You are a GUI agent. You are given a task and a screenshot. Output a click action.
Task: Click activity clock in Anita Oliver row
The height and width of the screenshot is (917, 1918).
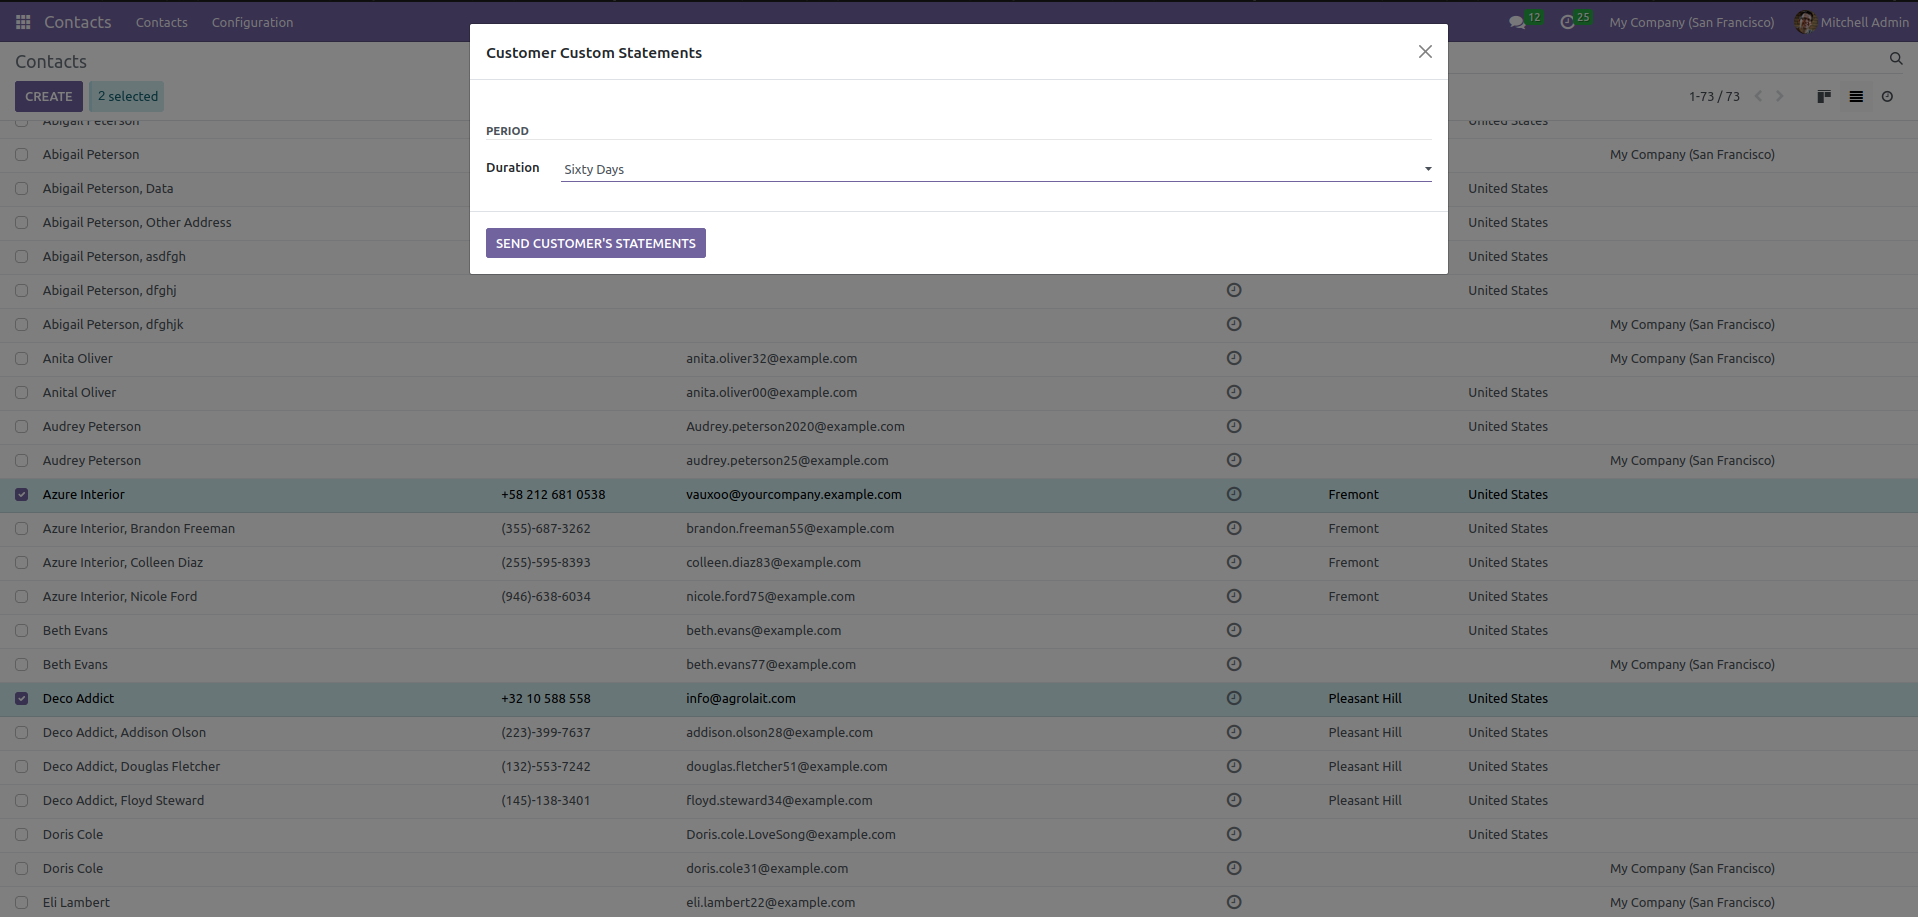[x=1234, y=358]
